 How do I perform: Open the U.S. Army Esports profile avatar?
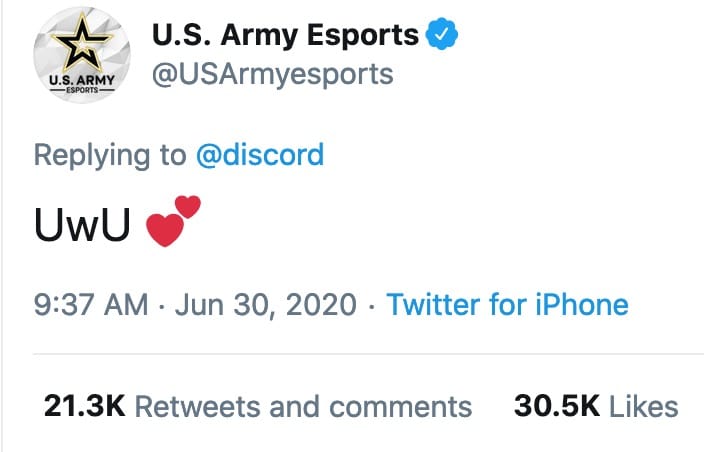pos(82,55)
